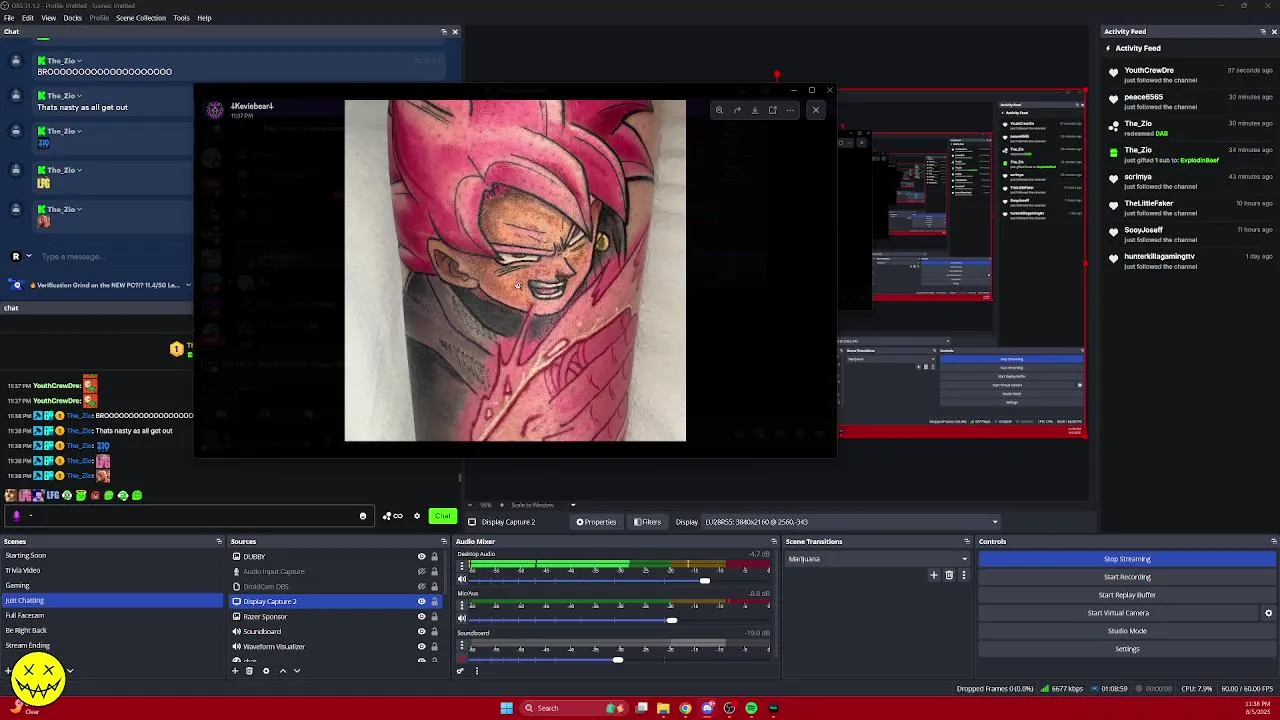Image resolution: width=1280 pixels, height=720 pixels.
Task: Hide the Razer Sponsor source
Action: coord(421,617)
